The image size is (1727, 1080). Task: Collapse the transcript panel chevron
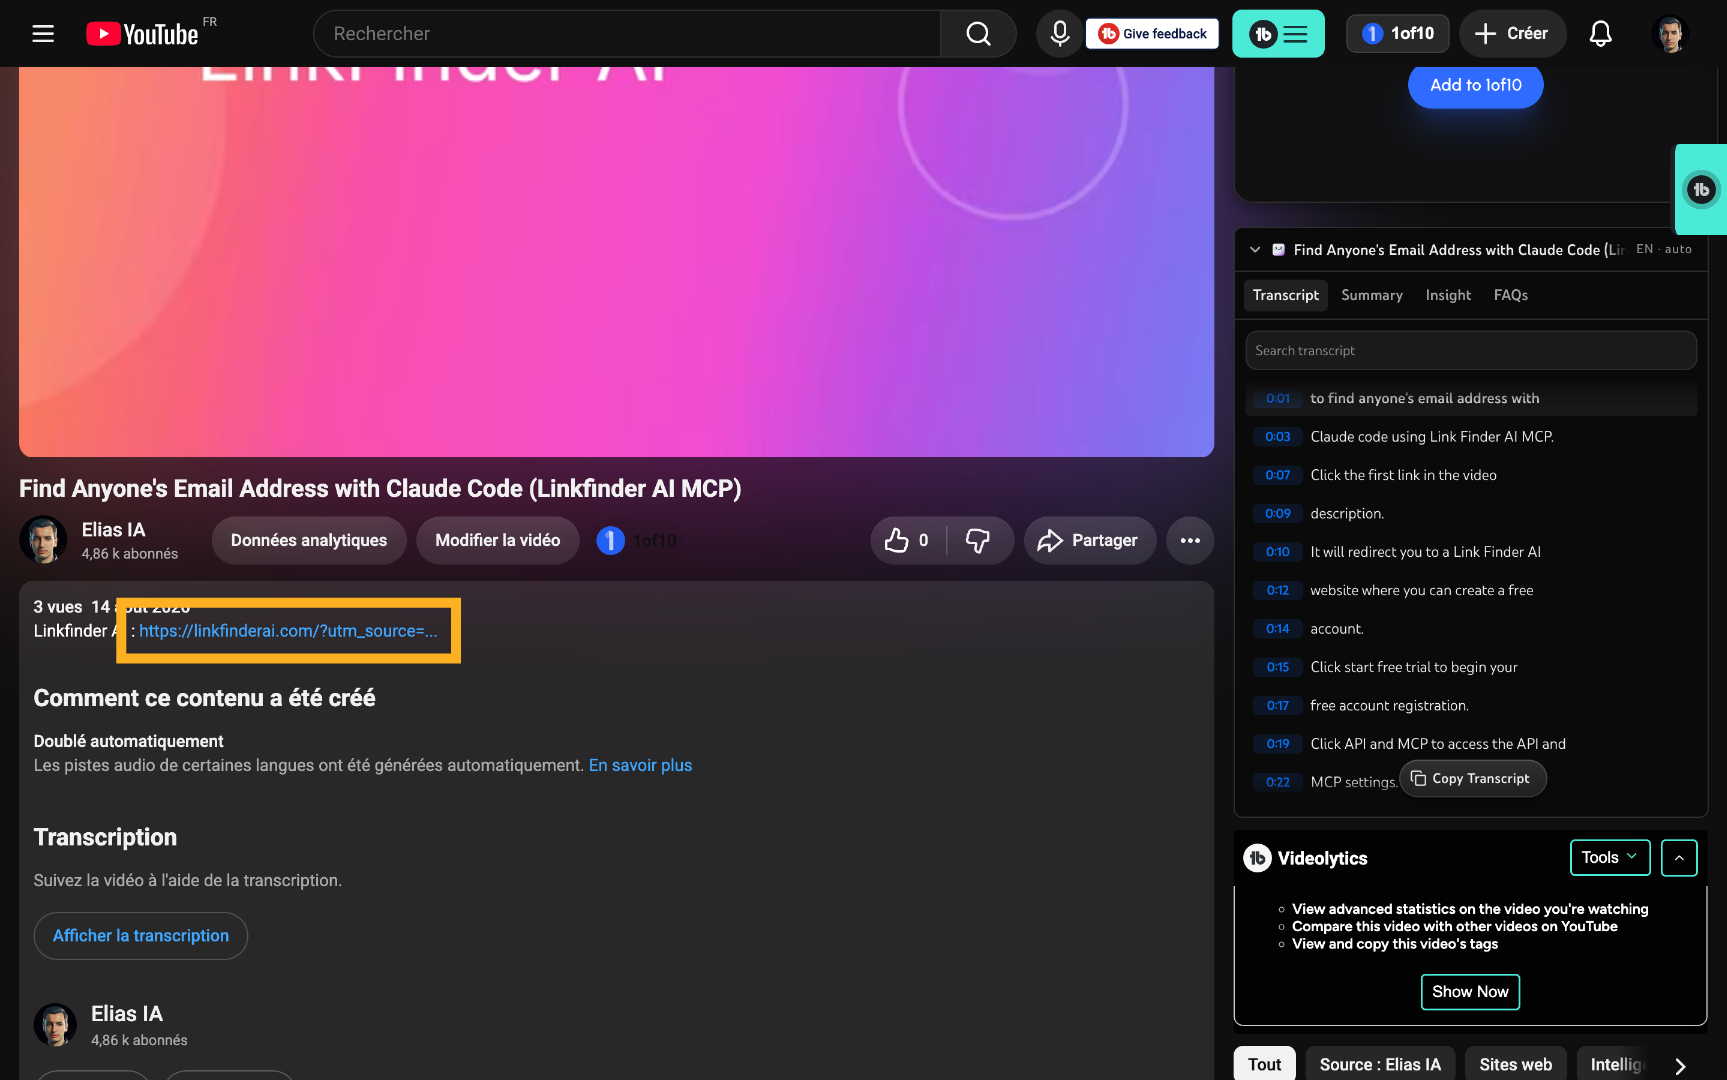pyautogui.click(x=1255, y=250)
